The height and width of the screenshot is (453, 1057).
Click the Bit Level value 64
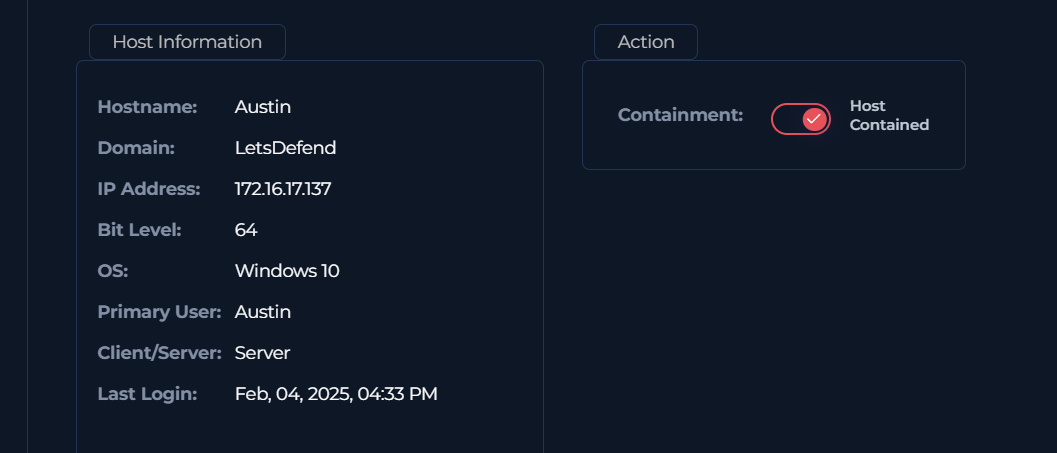pos(246,230)
